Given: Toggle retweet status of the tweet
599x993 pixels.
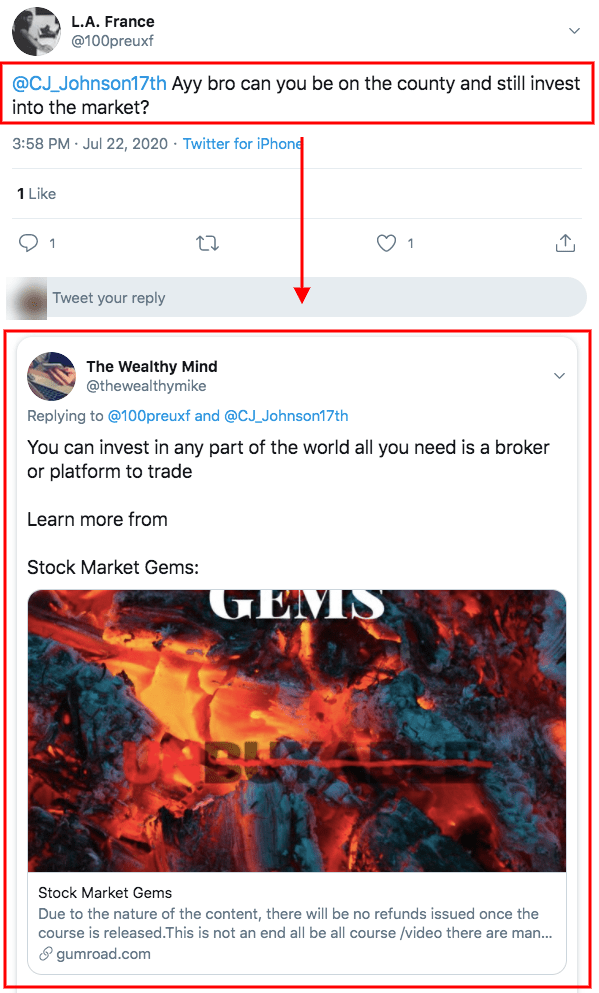Looking at the screenshot, I should coord(207,242).
